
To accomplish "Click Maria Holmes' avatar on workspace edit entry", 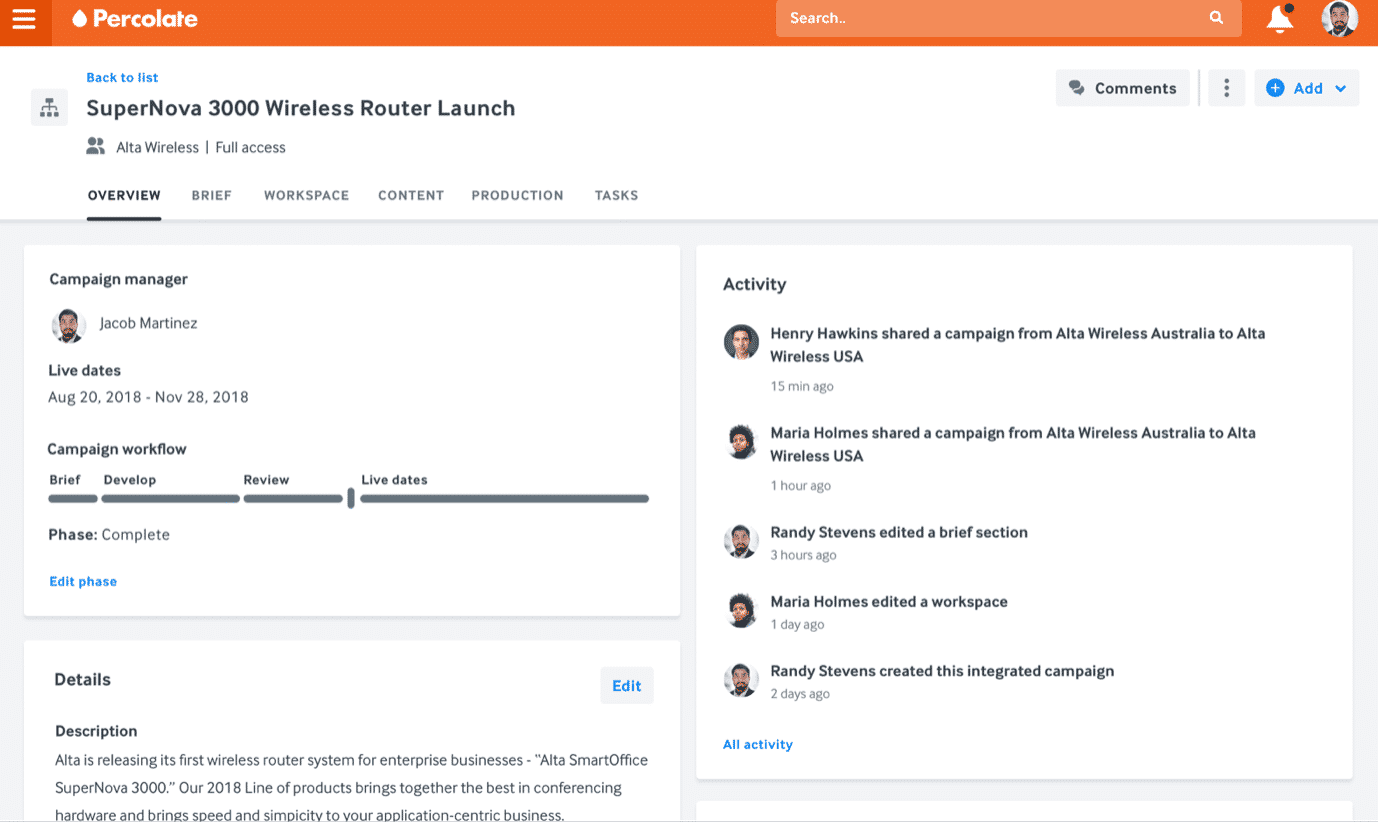I will coord(741,610).
